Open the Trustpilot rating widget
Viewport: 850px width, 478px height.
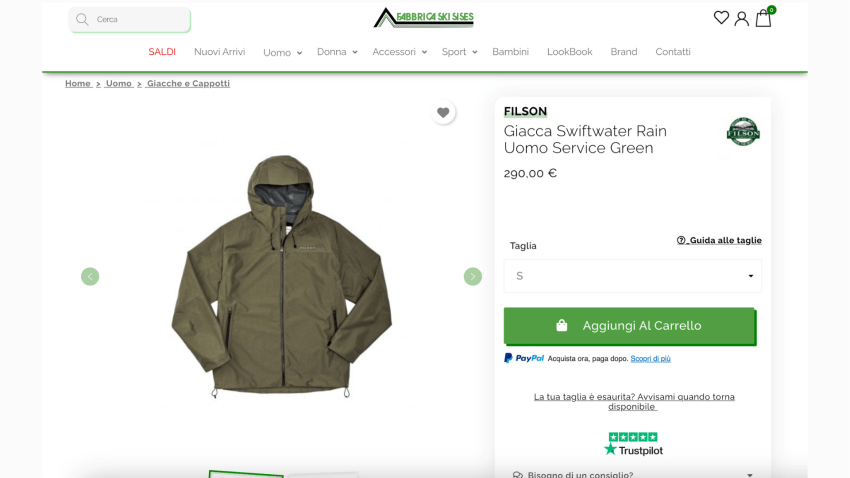[x=633, y=444]
